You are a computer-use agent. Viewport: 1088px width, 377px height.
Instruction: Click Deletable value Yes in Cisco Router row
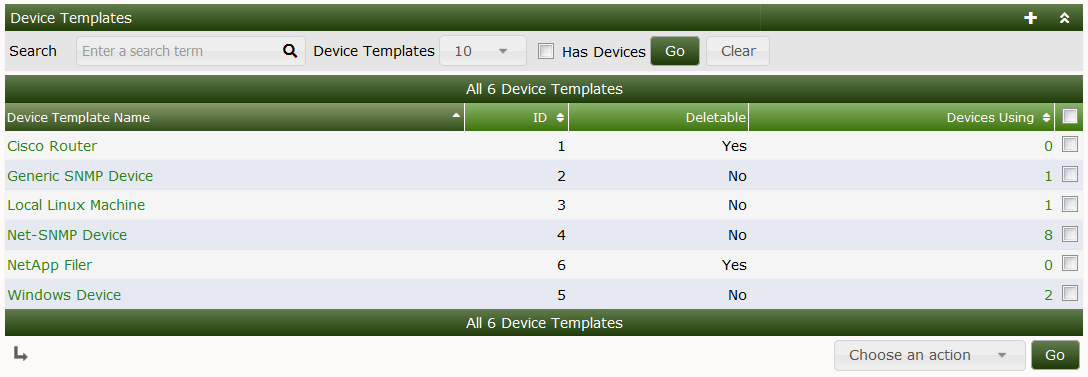(734, 146)
